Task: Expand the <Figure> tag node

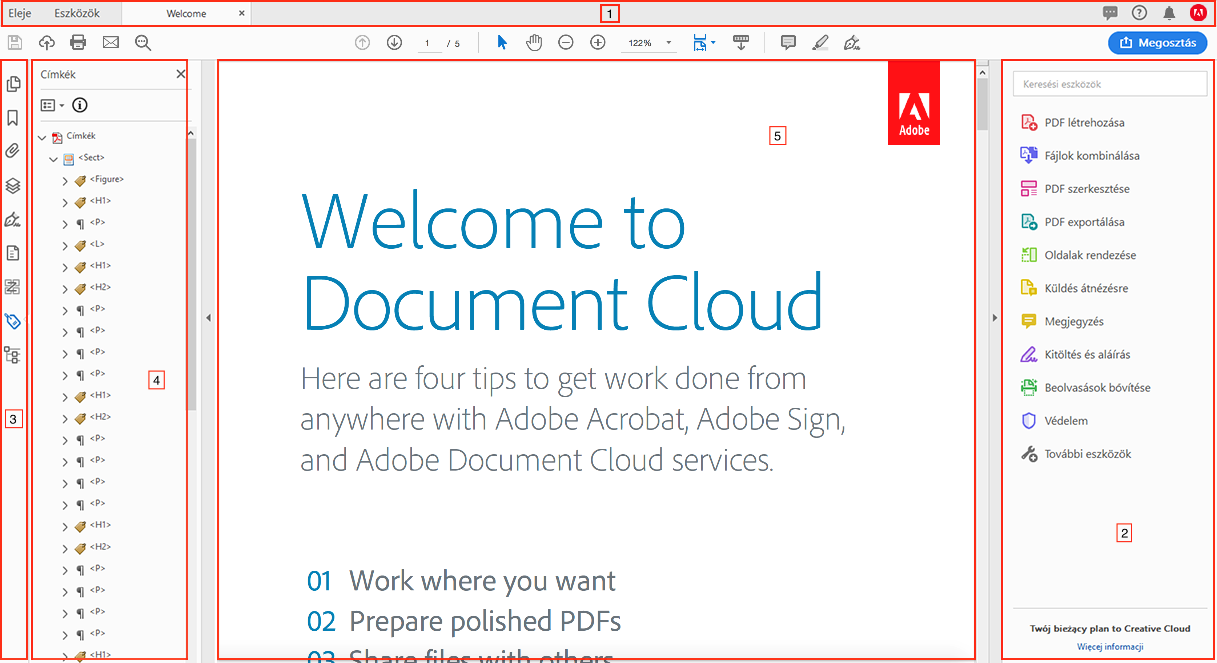Action: [65, 180]
